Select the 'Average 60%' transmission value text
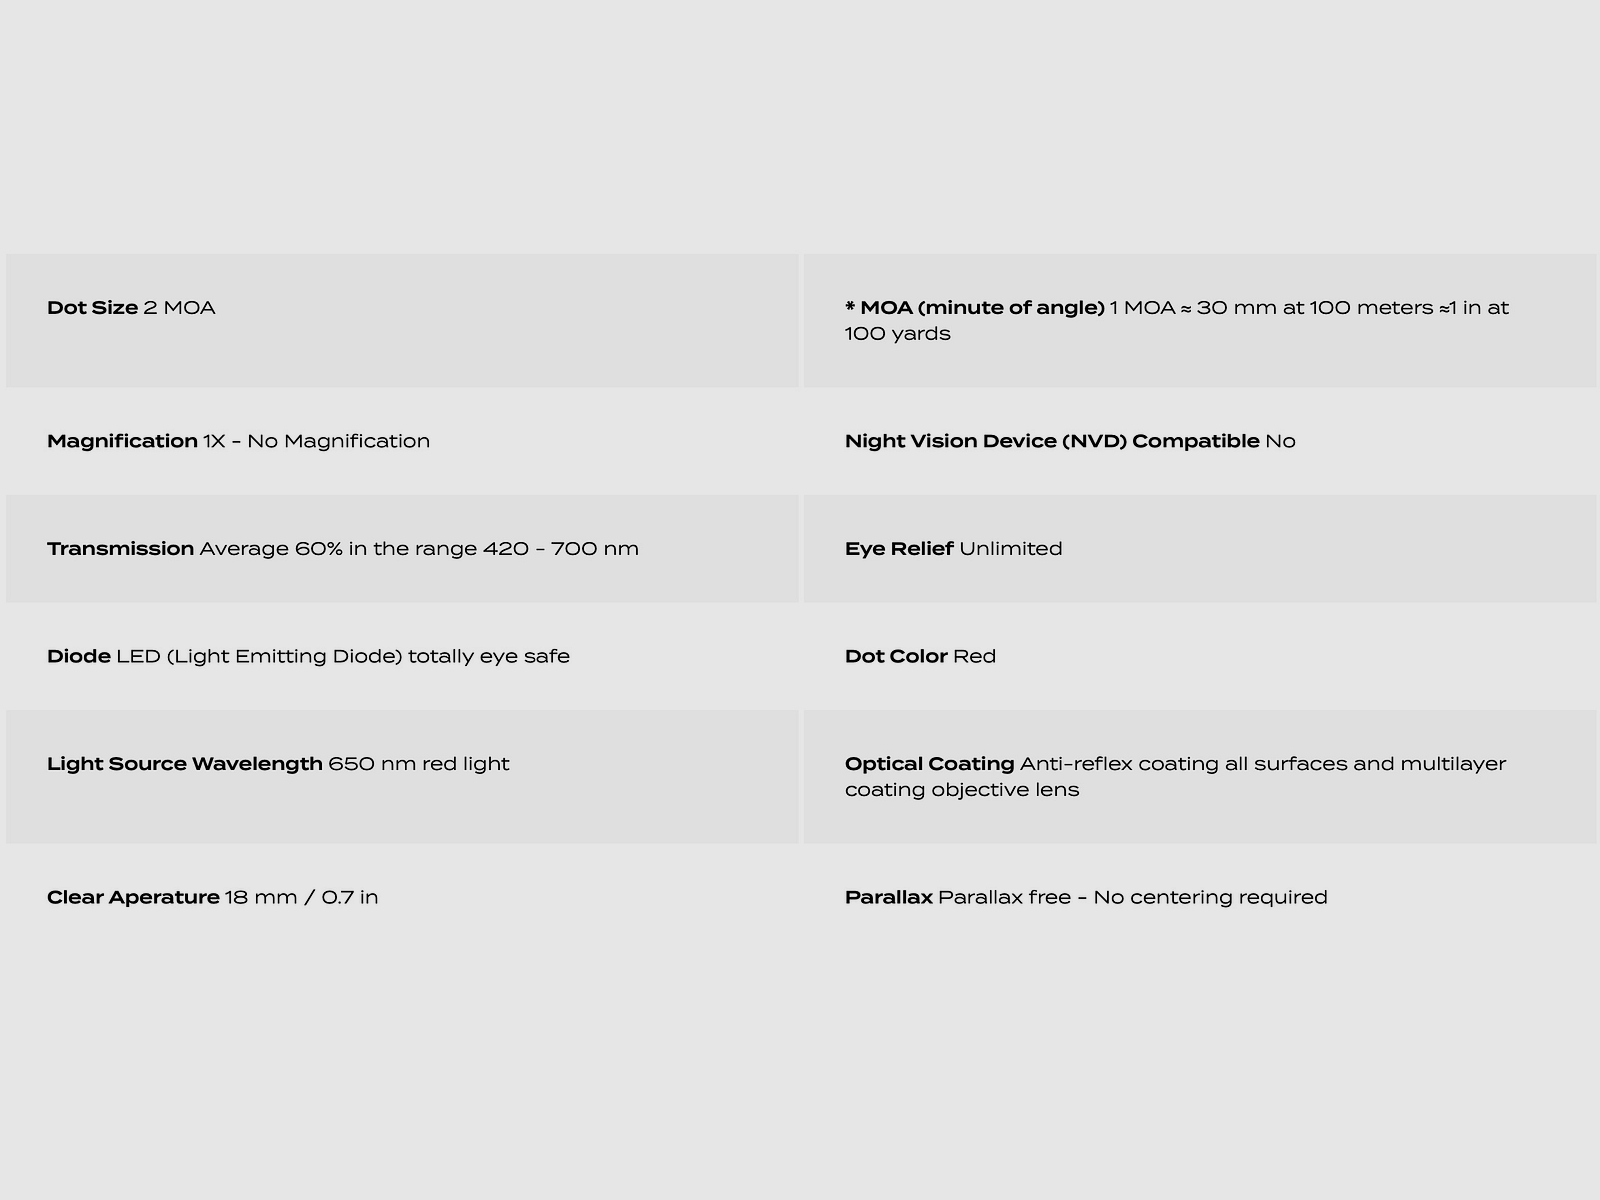Image resolution: width=1600 pixels, height=1200 pixels. 270,549
